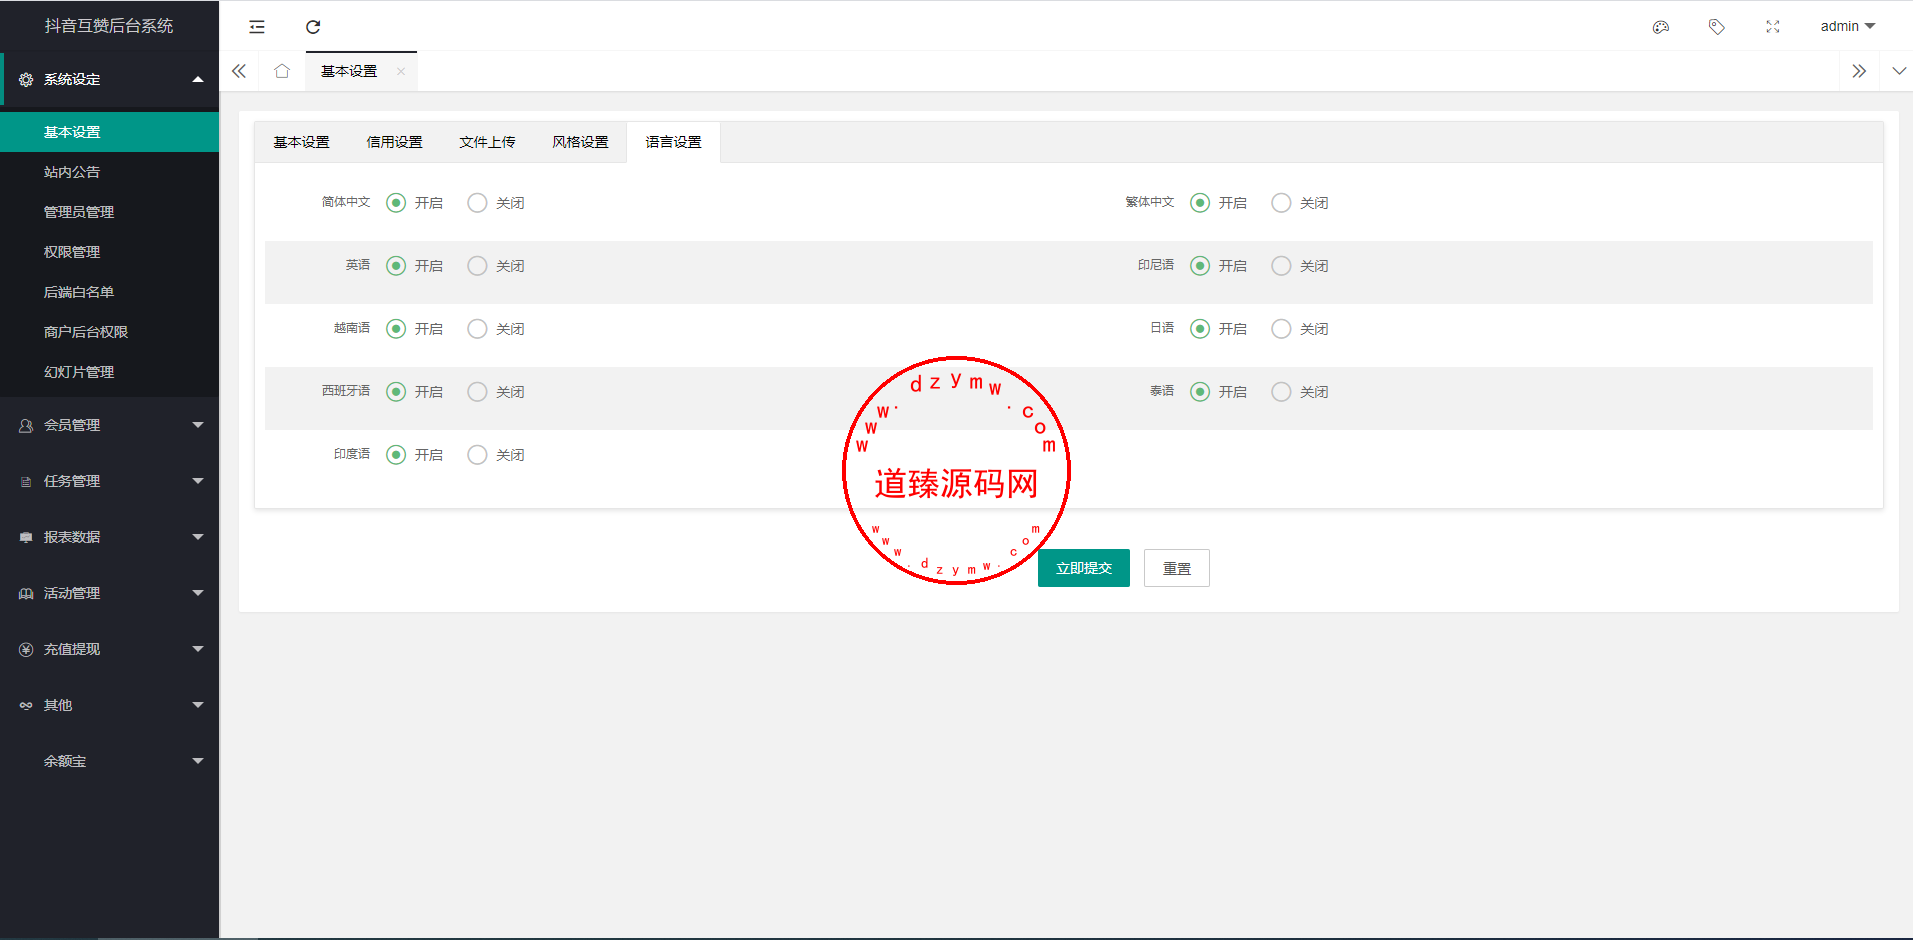
Task: Click the chart icon beside 报表数据
Action: coord(26,537)
